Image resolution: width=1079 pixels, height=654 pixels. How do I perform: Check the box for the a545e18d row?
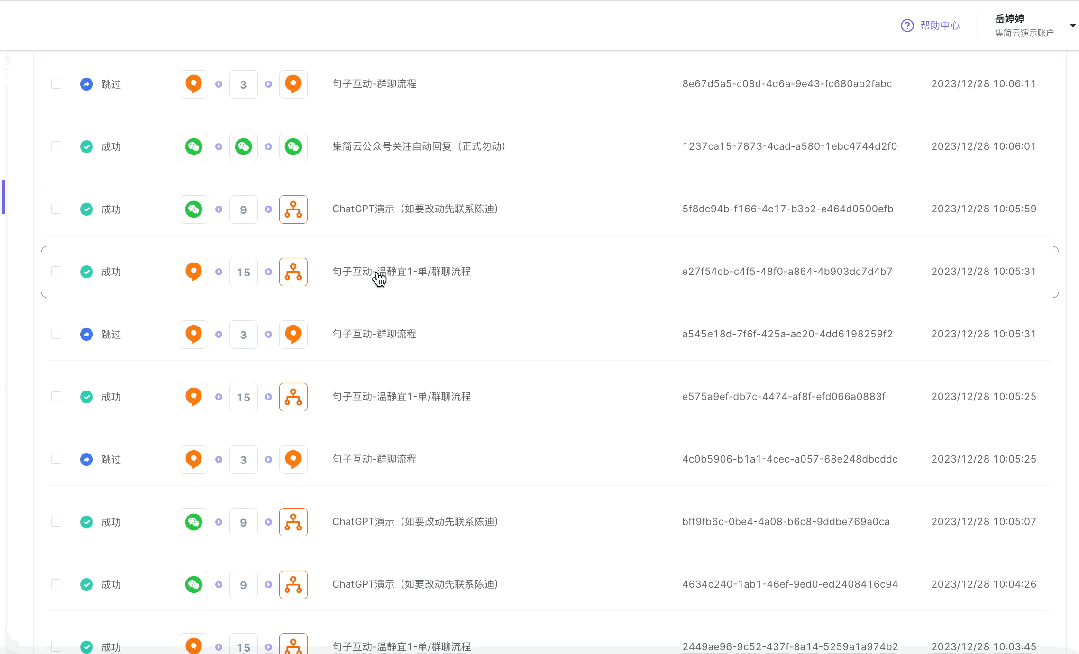[x=56, y=334]
